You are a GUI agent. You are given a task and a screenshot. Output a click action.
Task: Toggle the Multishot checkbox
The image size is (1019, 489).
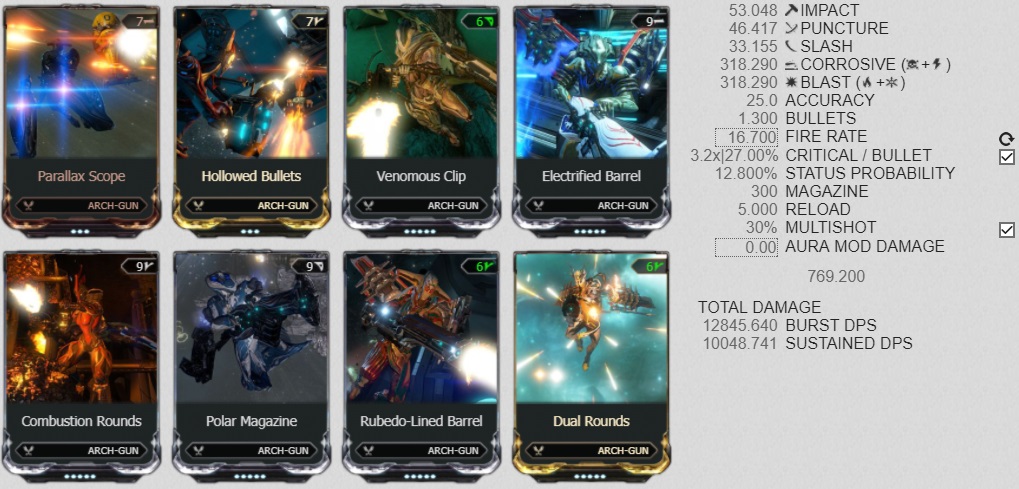click(x=1007, y=229)
